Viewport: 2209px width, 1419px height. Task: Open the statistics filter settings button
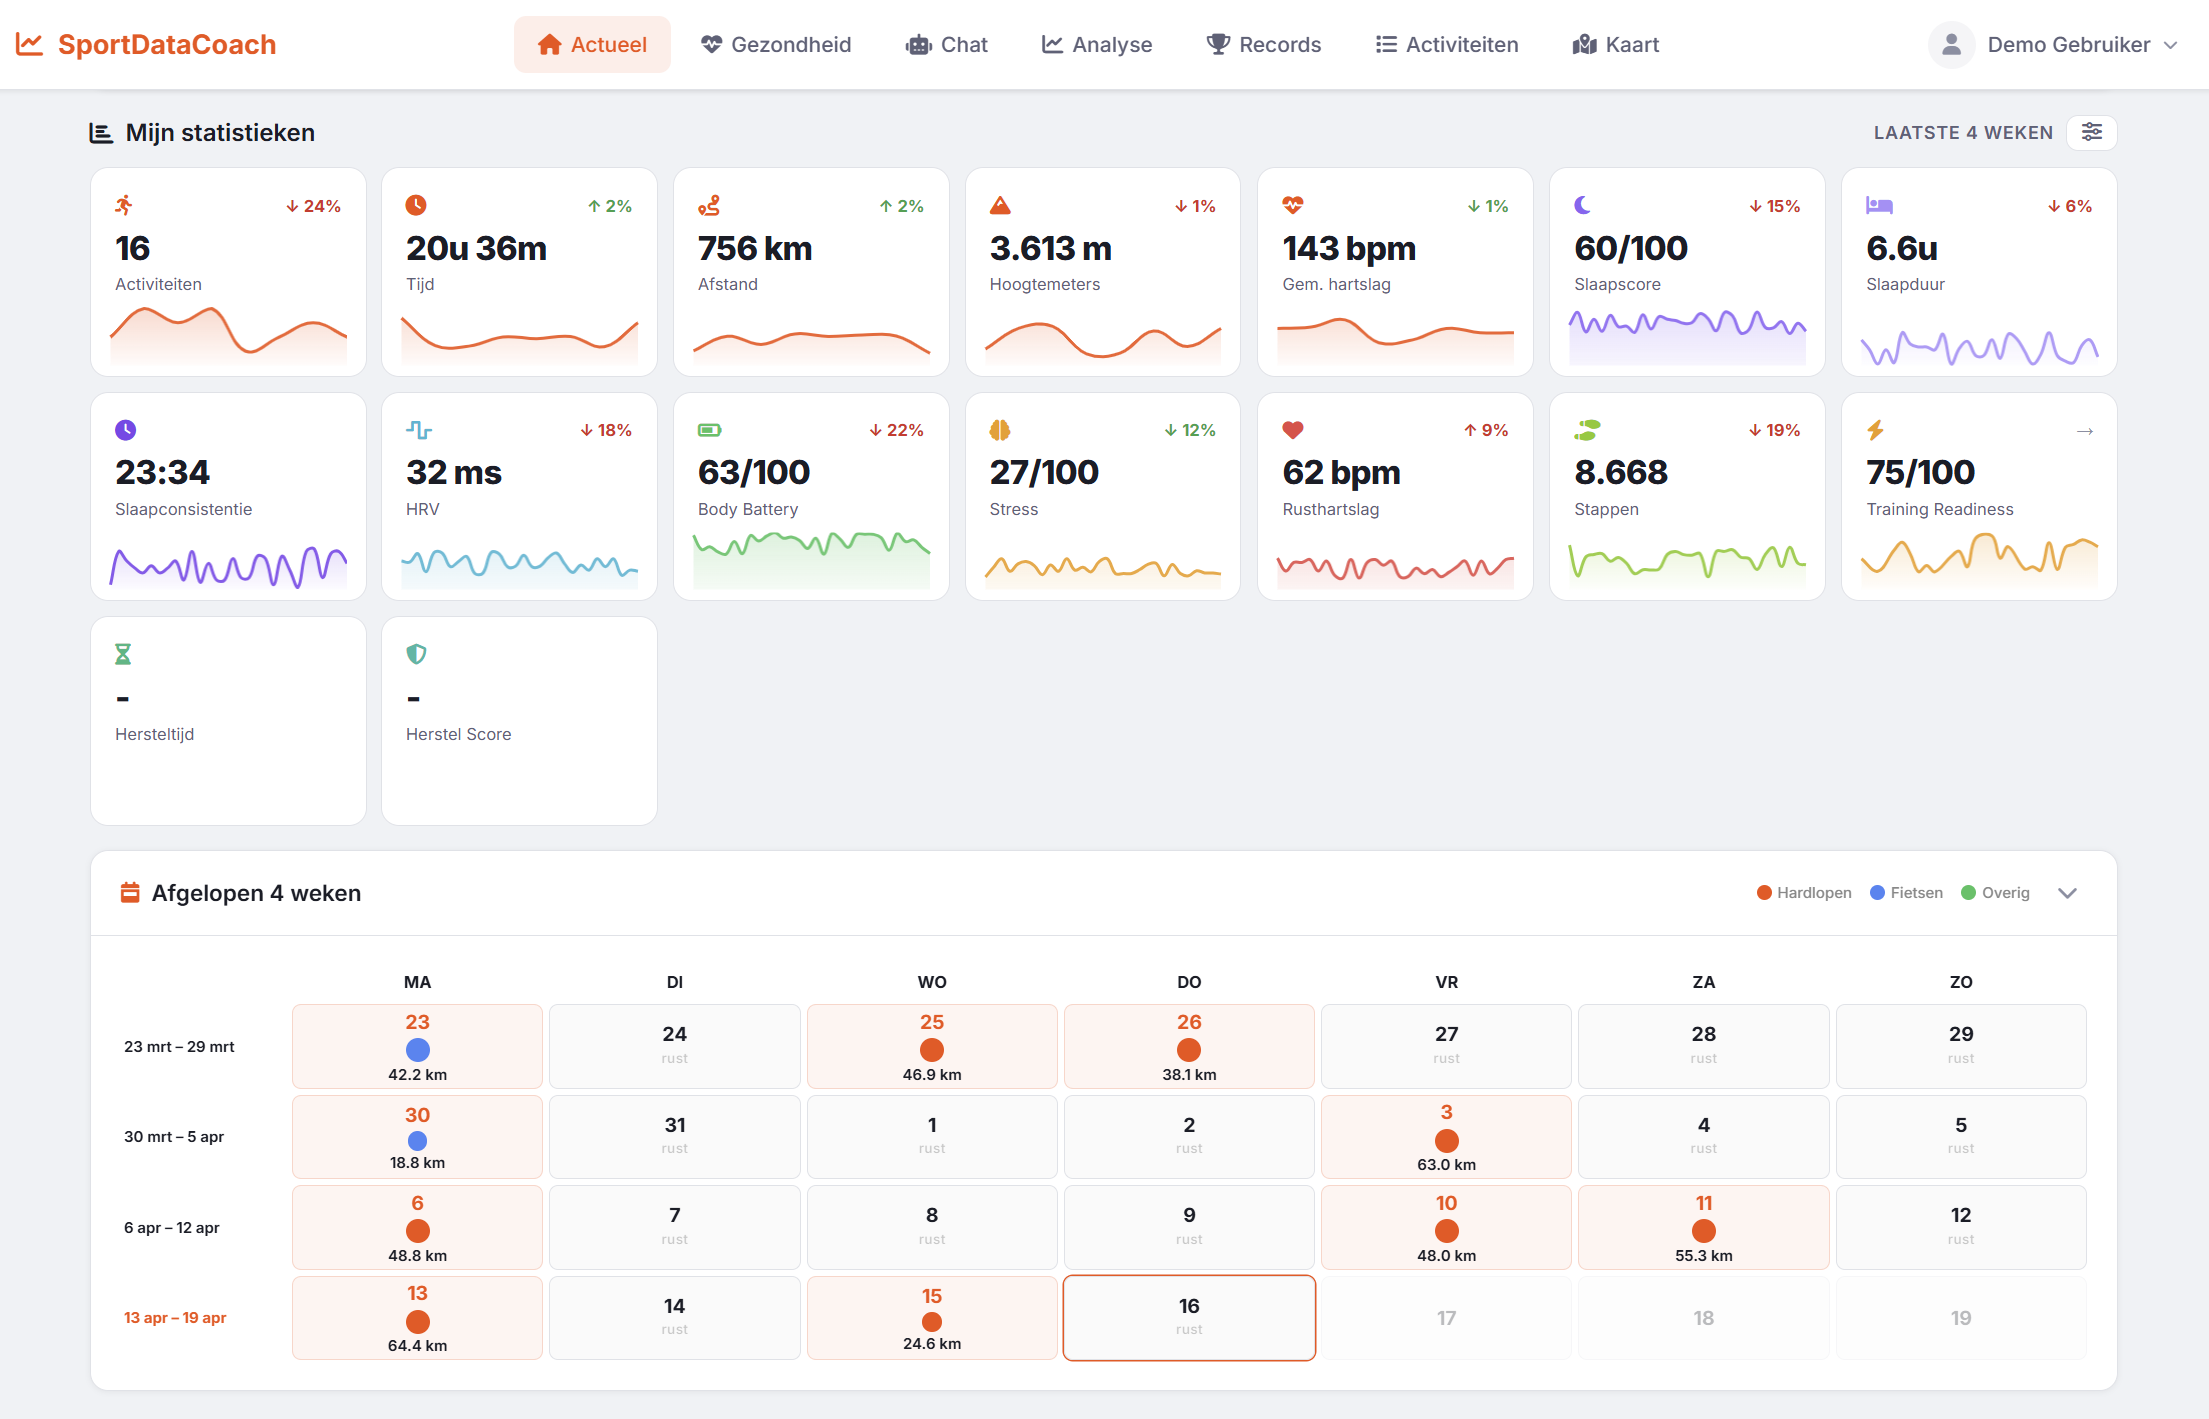click(2092, 132)
